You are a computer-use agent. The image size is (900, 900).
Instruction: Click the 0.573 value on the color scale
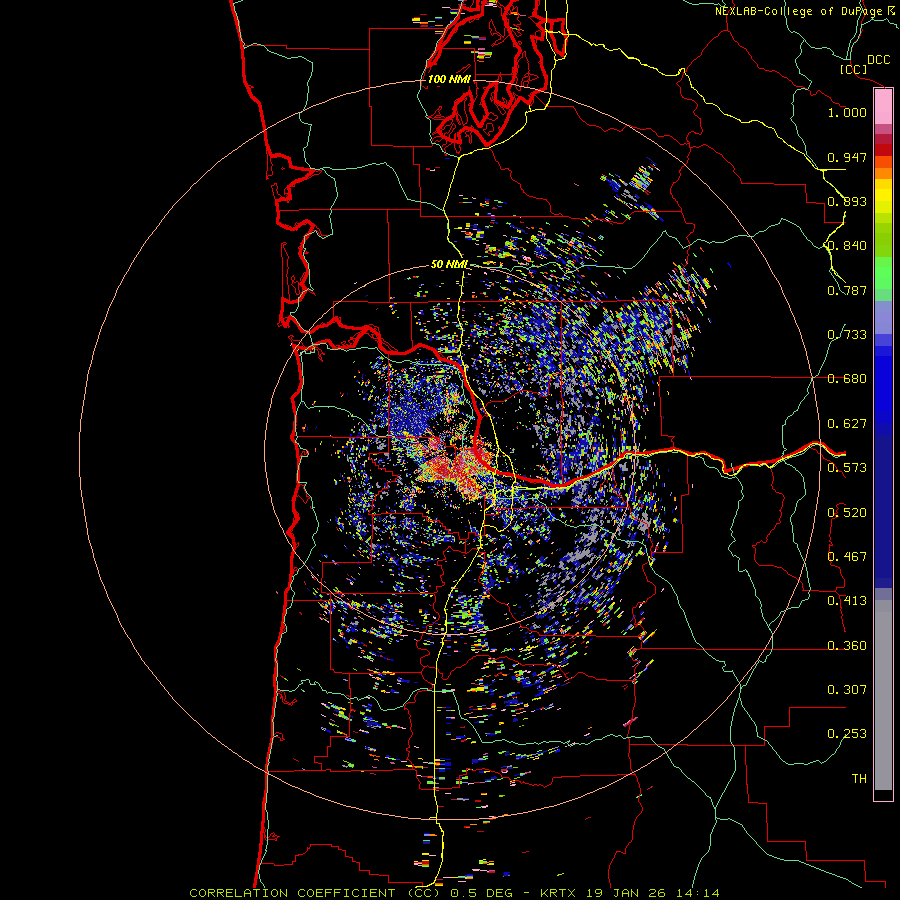(847, 468)
